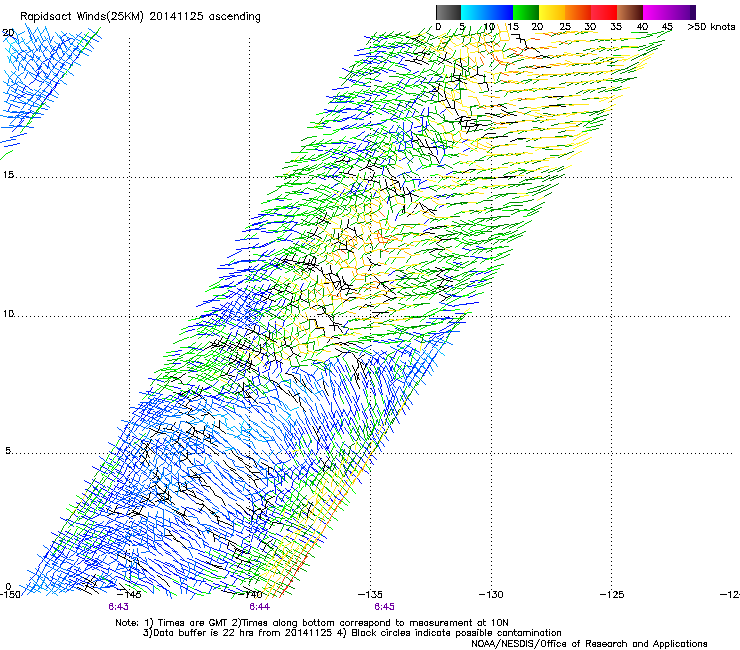Image resolution: width=740 pixels, height=650 pixels.
Task: Click the -130 longitude axis label
Action: 491,594
